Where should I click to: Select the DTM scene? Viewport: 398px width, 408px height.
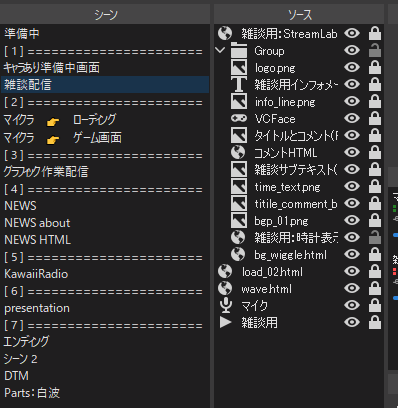click(x=105, y=376)
